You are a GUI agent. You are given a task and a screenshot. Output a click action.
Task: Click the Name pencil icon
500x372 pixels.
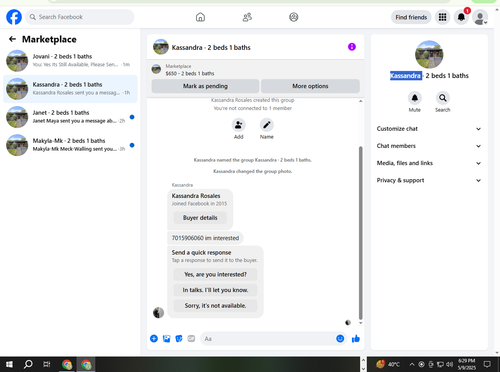point(267,125)
